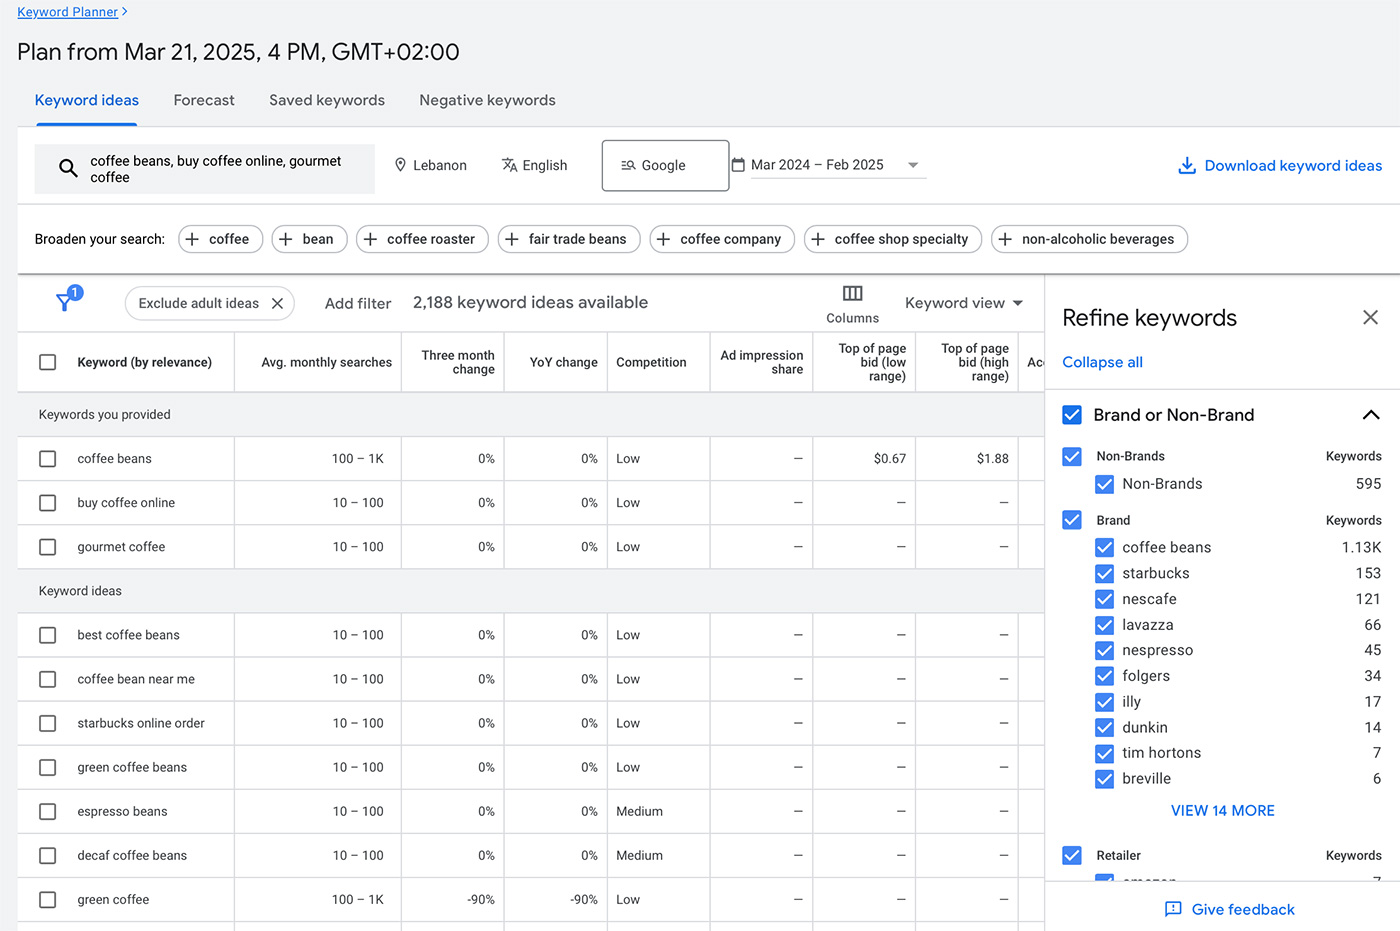The image size is (1400, 931).
Task: Click Download keyword ideas
Action: [x=1280, y=166]
